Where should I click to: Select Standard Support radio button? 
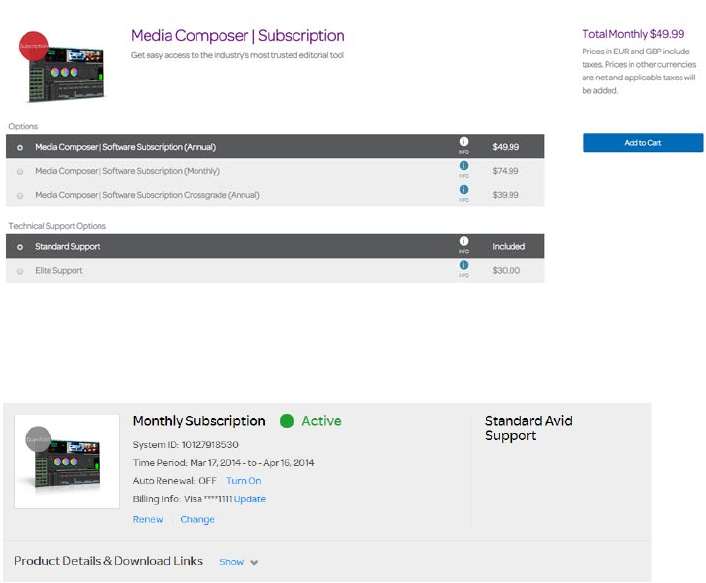pyautogui.click(x=21, y=247)
